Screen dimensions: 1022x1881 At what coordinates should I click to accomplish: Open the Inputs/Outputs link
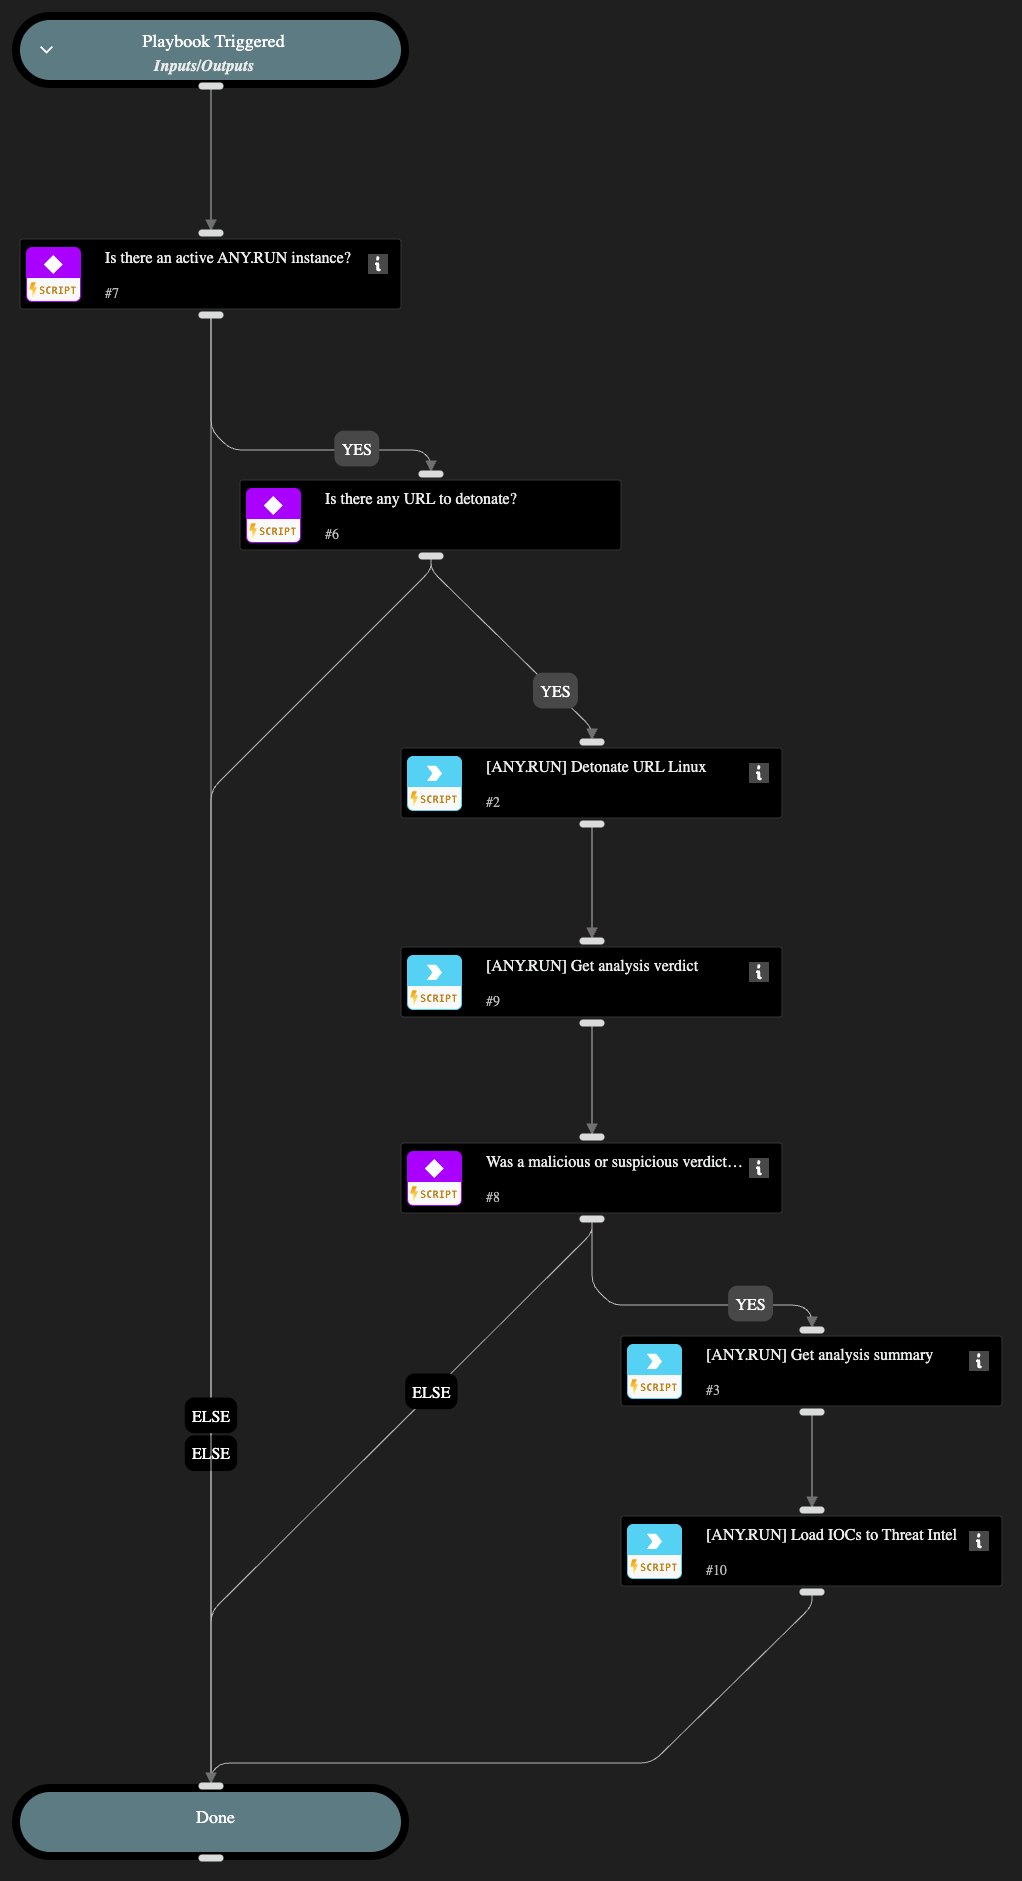pos(203,66)
